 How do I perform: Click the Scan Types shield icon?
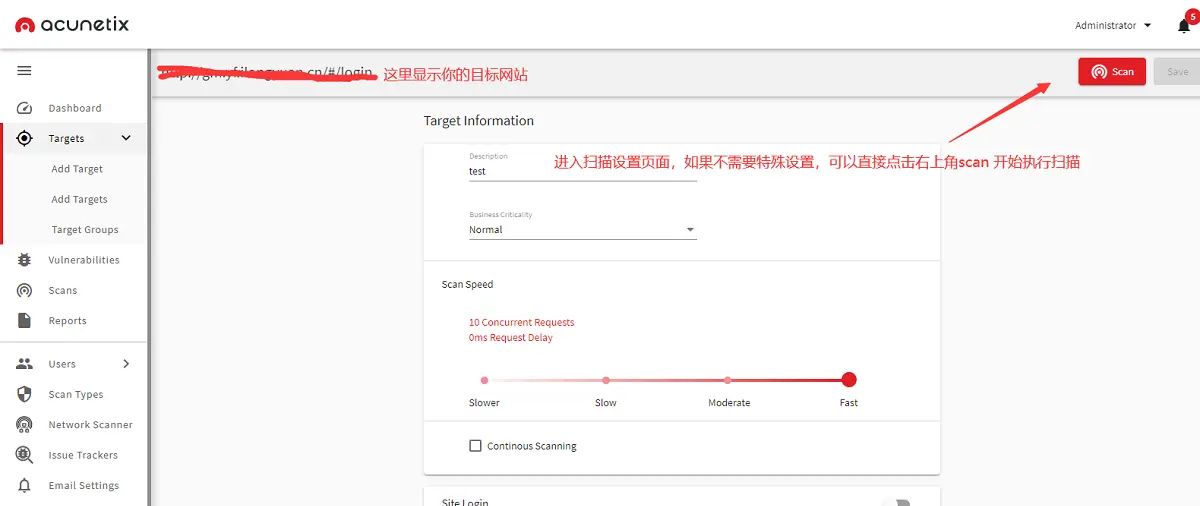pyautogui.click(x=25, y=395)
